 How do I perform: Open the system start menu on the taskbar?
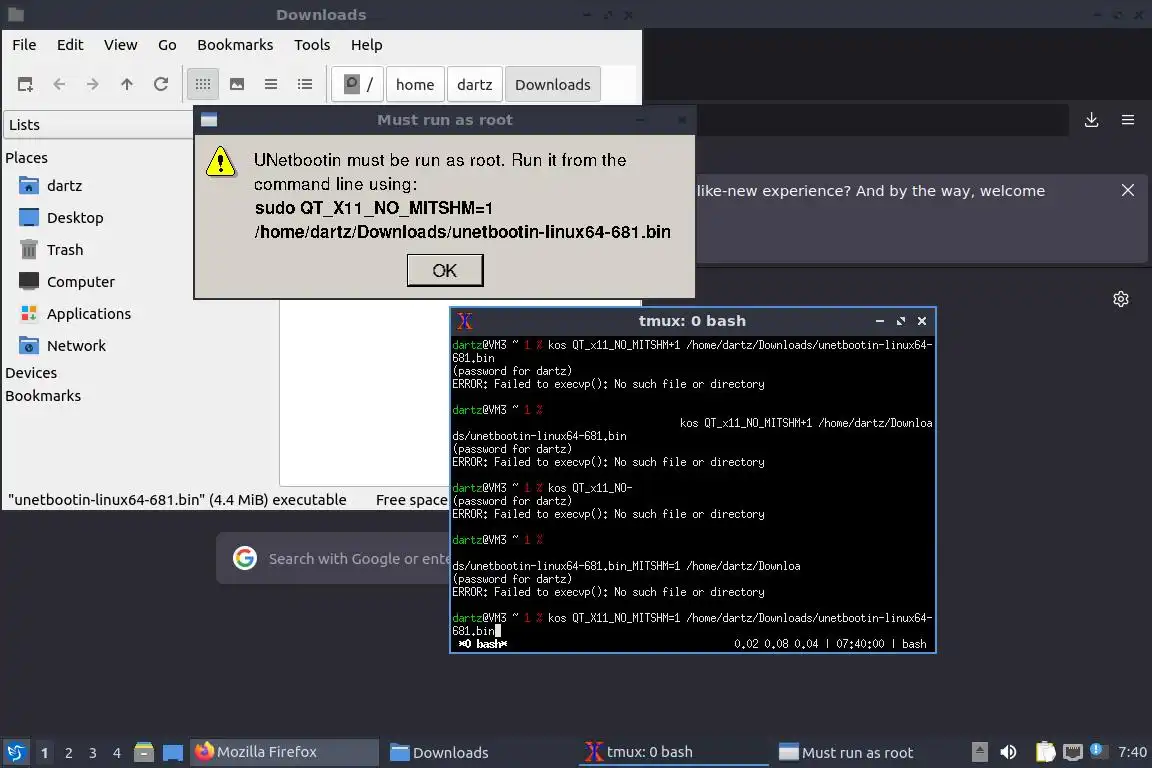coord(15,753)
